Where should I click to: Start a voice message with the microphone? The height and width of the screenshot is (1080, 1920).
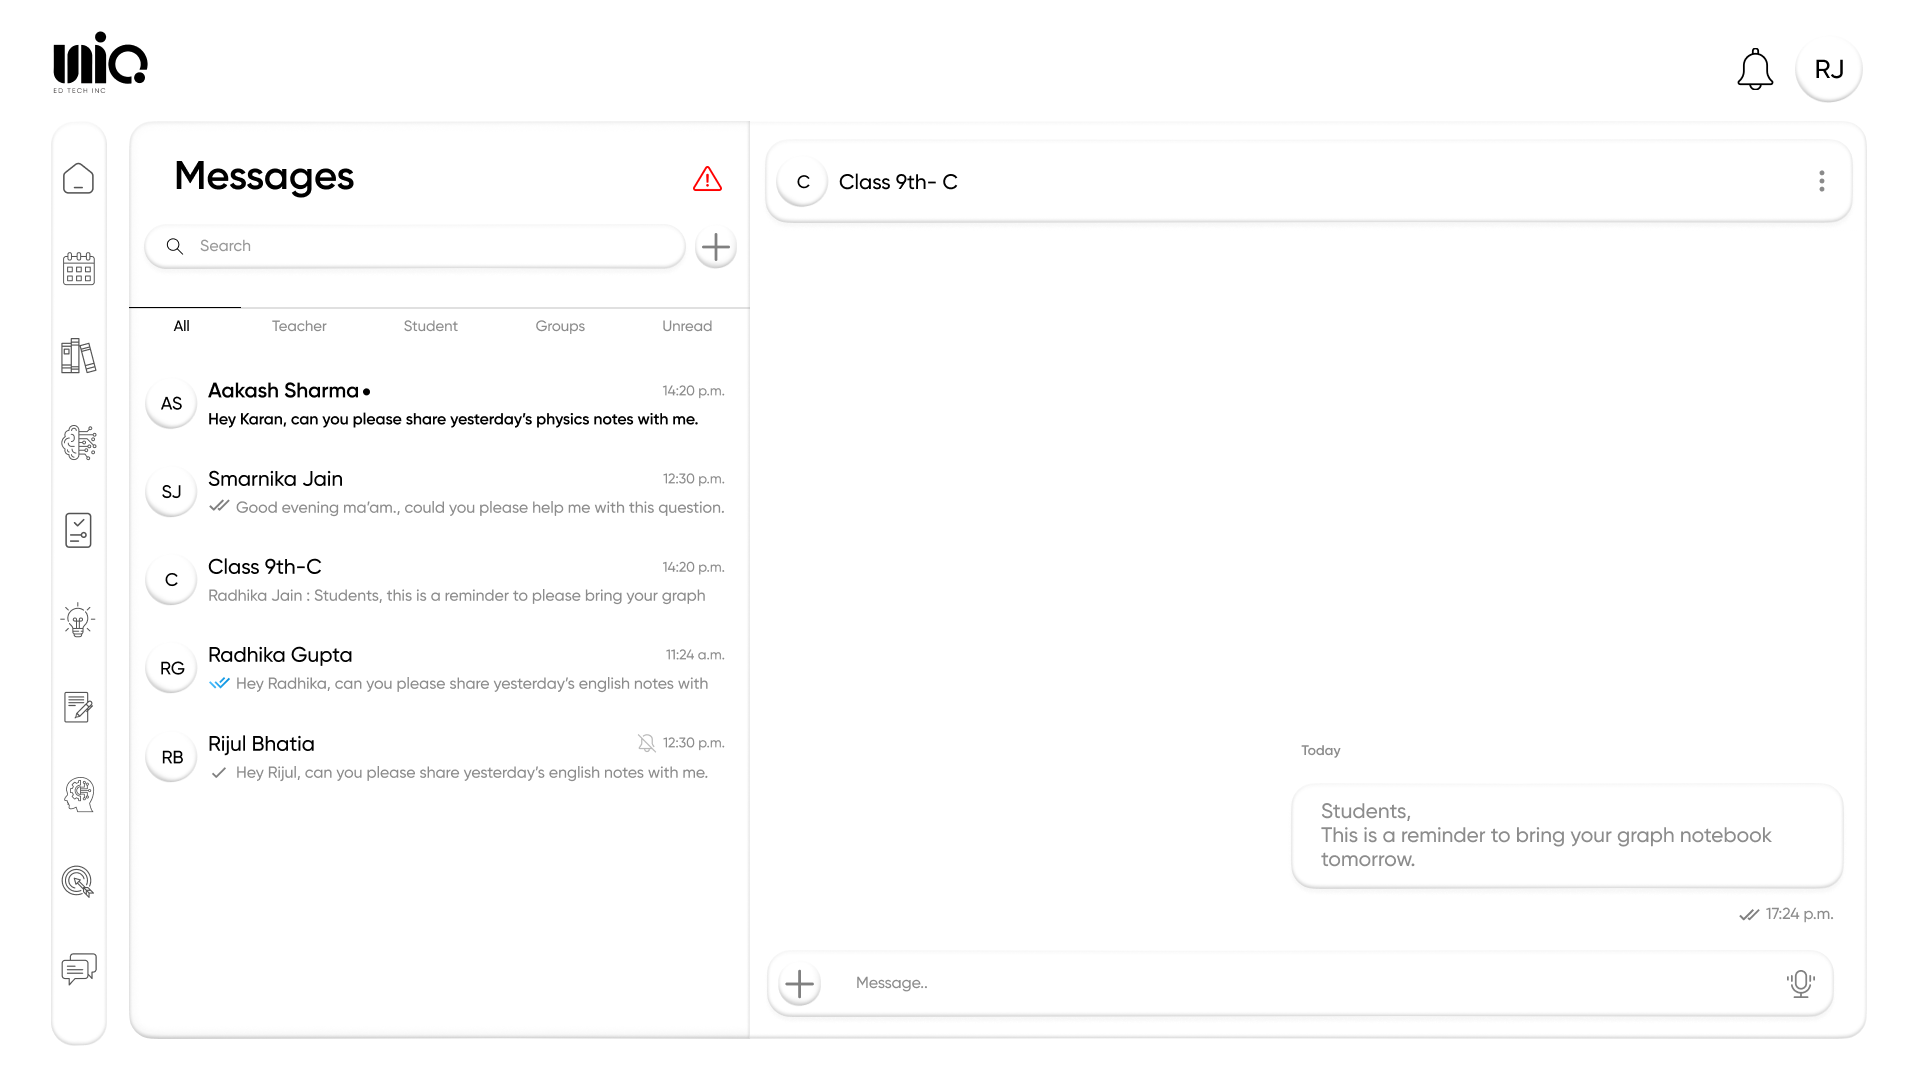pos(1800,983)
